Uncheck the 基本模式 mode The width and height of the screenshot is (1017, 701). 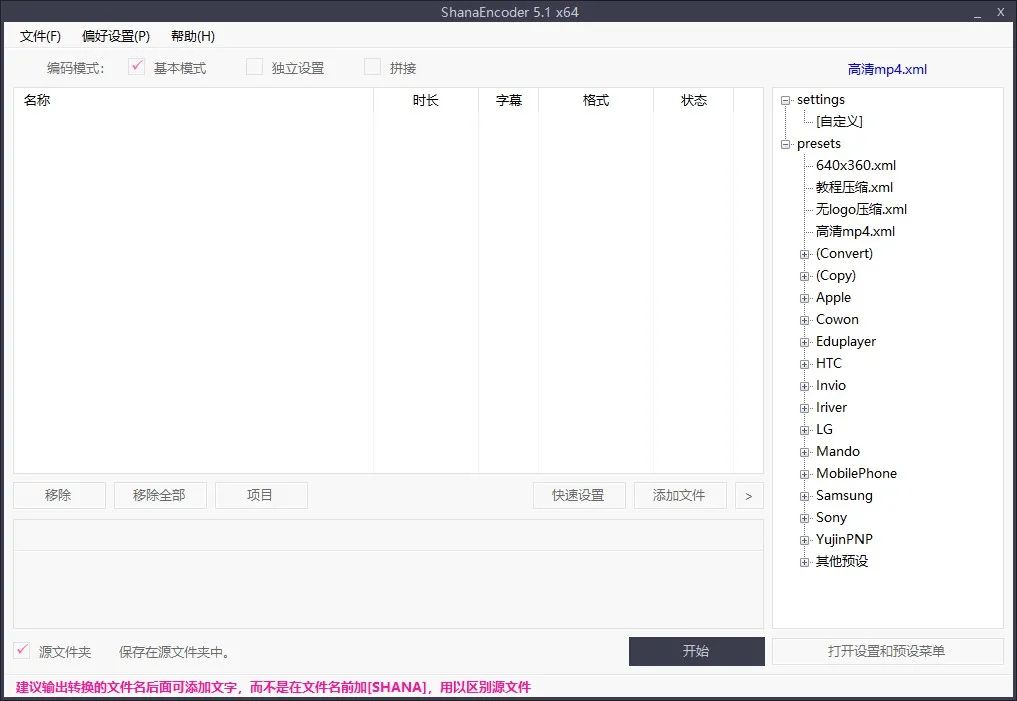click(x=137, y=67)
